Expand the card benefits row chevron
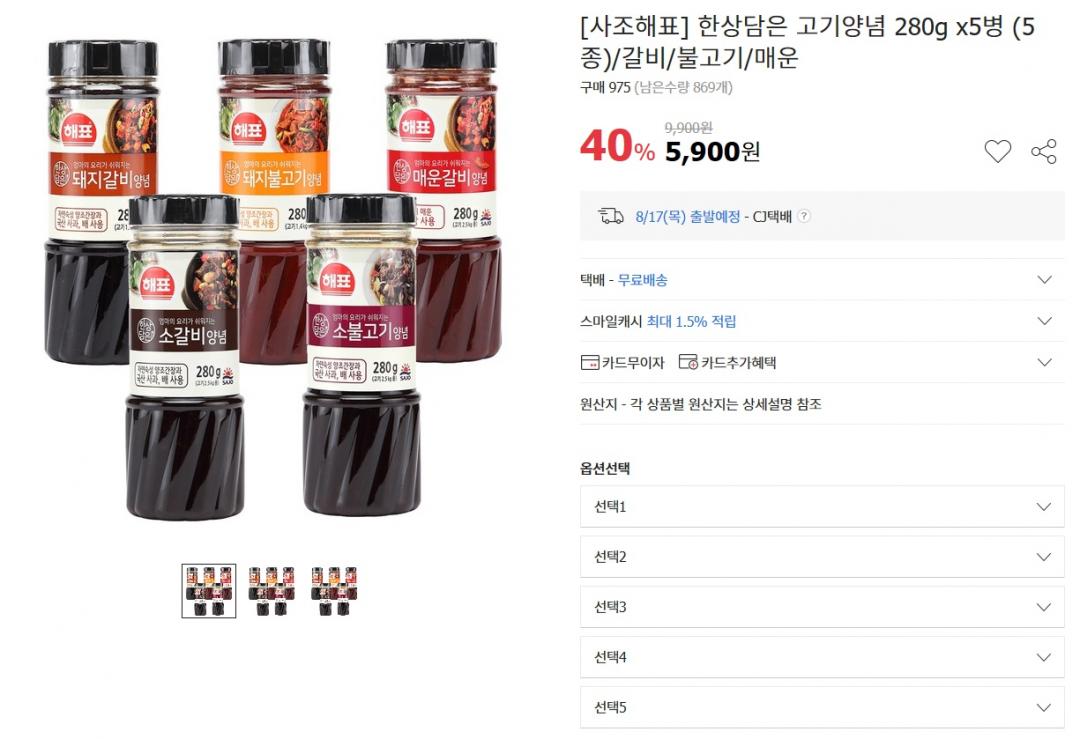1080x739 pixels. 1044,362
